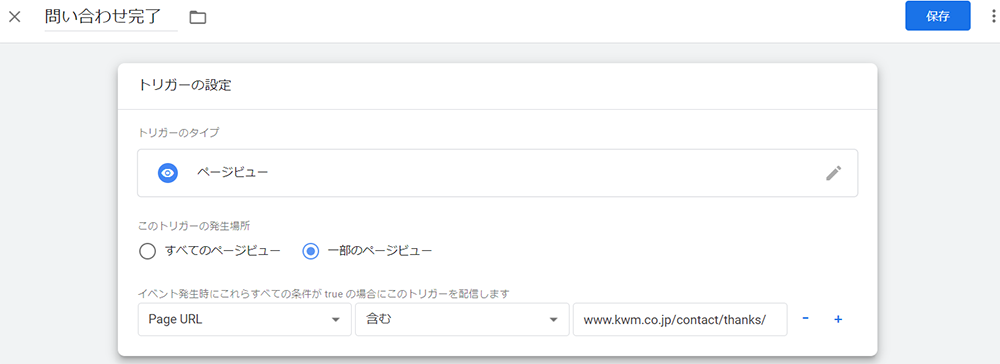The width and height of the screenshot is (1000, 364).
Task: Click the 保存 save button
Action: click(x=938, y=16)
